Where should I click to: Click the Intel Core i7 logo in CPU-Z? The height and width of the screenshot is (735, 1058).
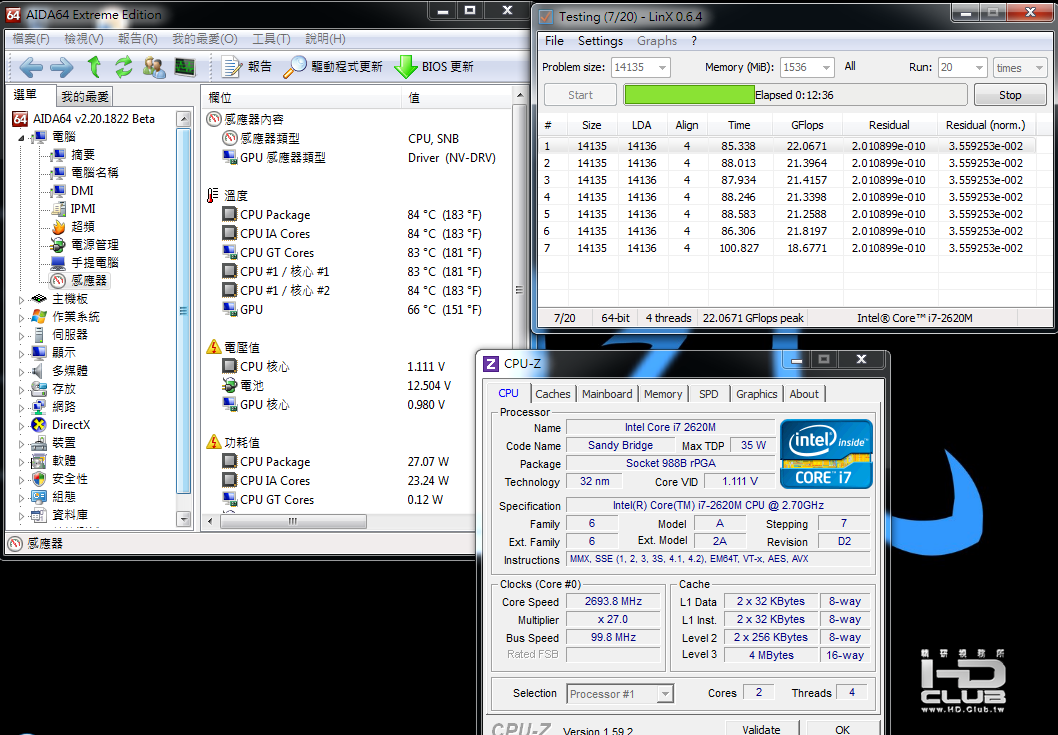(x=826, y=454)
